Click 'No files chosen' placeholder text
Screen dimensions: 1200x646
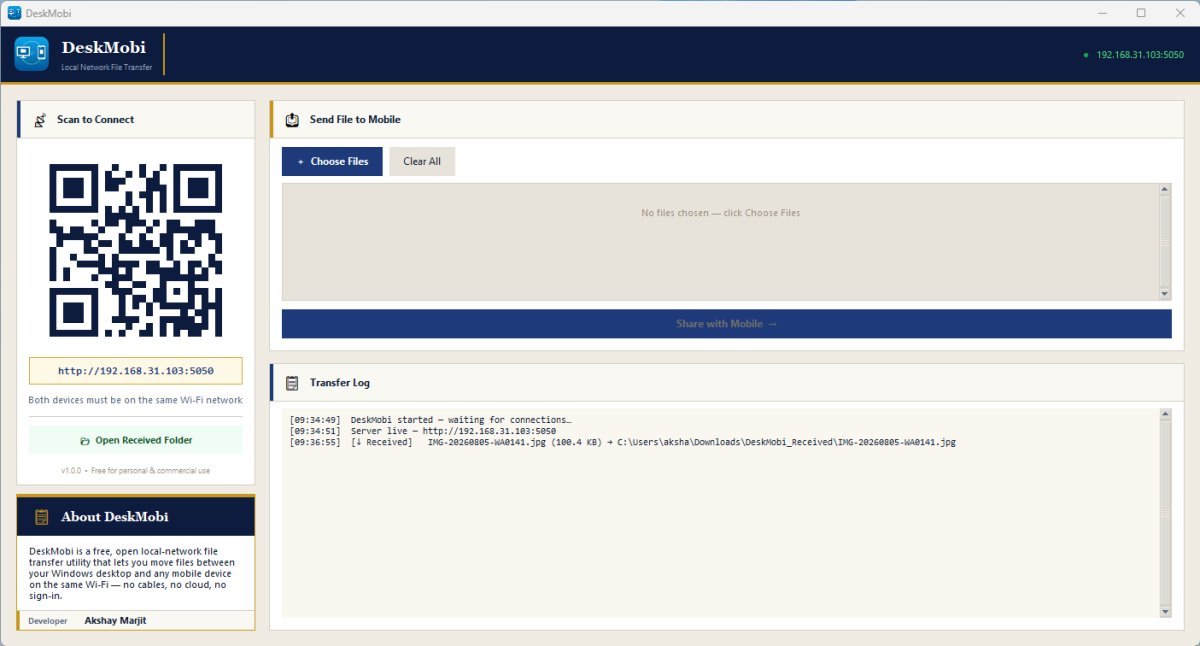[x=720, y=213]
